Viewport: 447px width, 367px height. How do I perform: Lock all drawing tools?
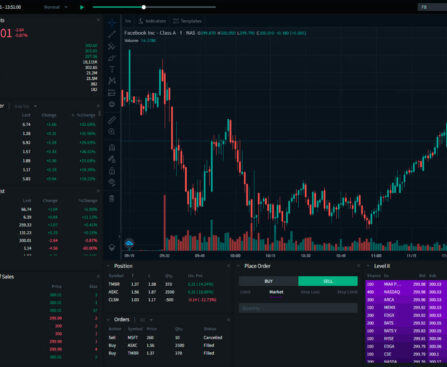(112, 171)
